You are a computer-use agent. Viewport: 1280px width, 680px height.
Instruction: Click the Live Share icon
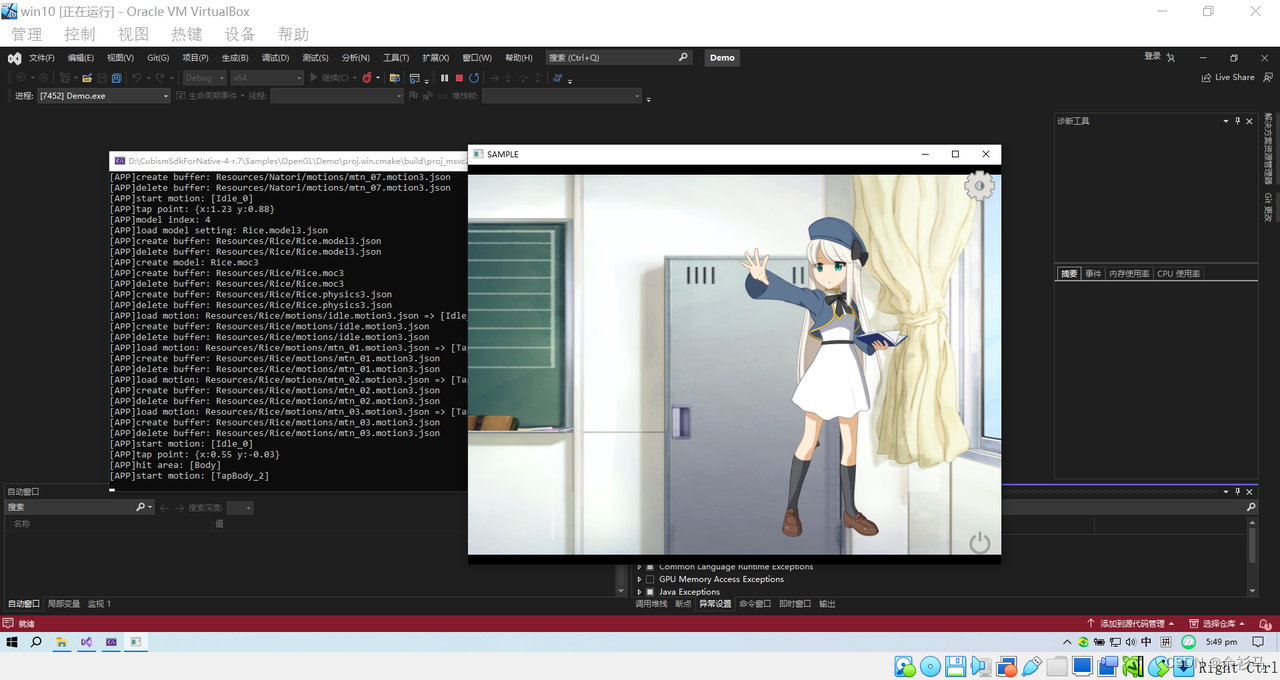pos(1207,78)
